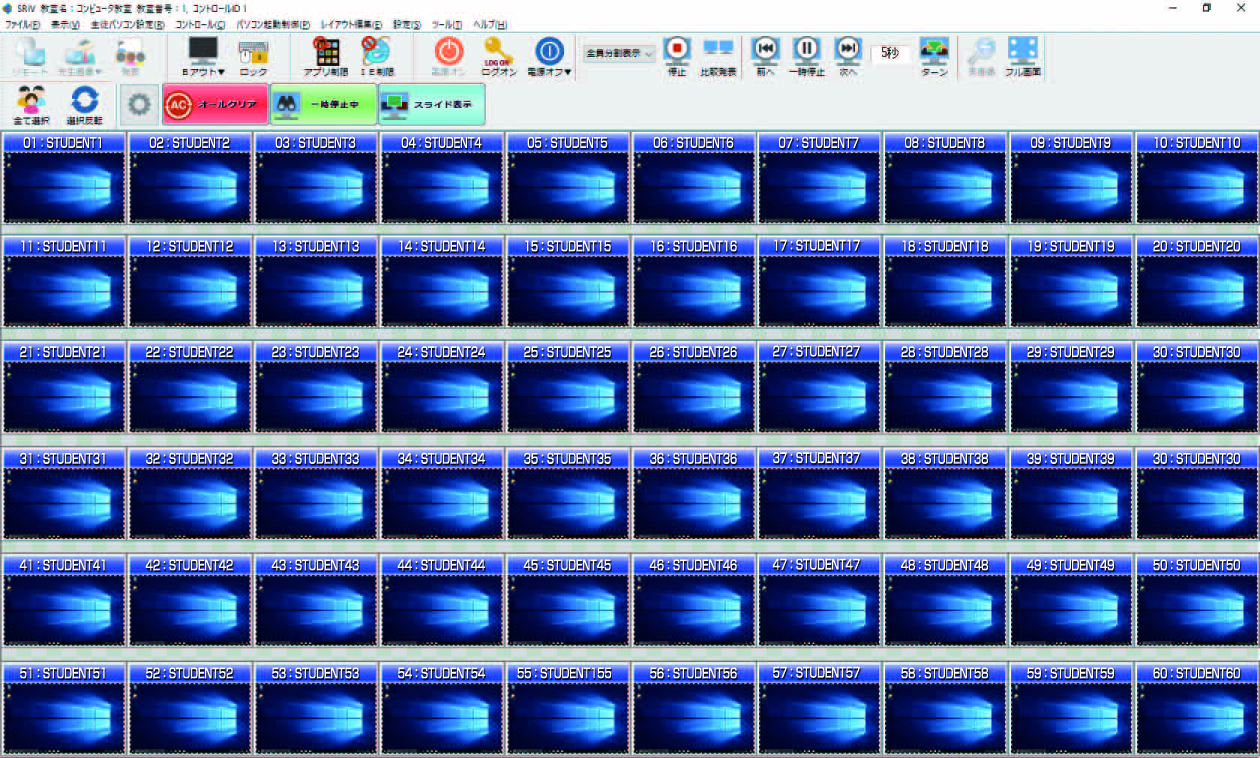Screen dimensions: 1260x758
Task: Select the 60 : STUDENT60 screen thumbnail
Action: pos(1197,717)
